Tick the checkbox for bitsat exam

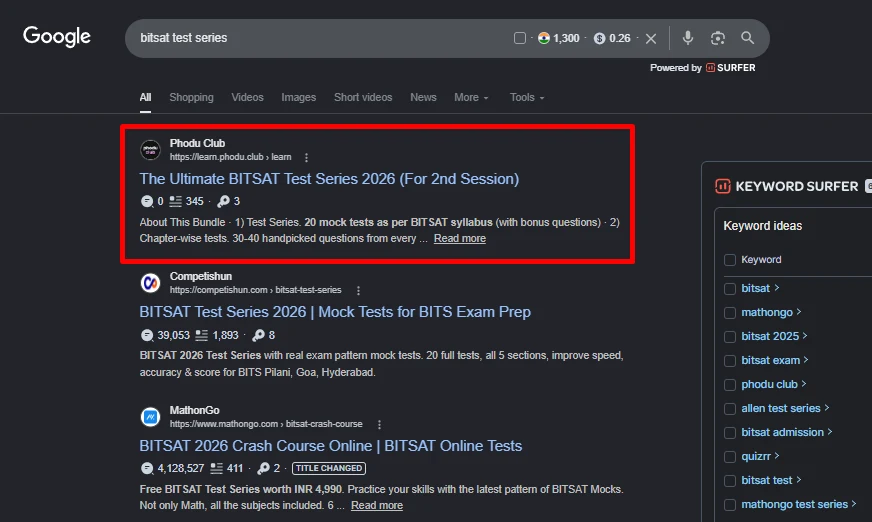(730, 361)
